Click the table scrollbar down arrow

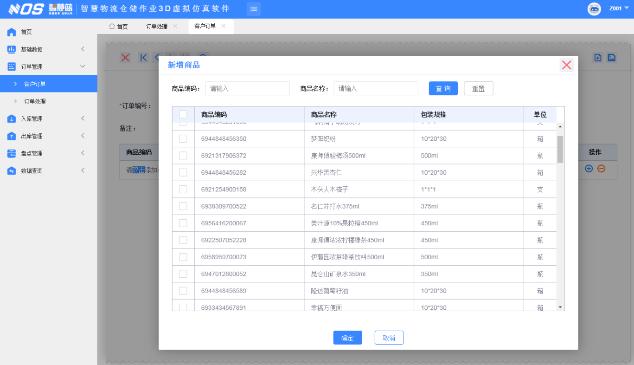point(560,307)
